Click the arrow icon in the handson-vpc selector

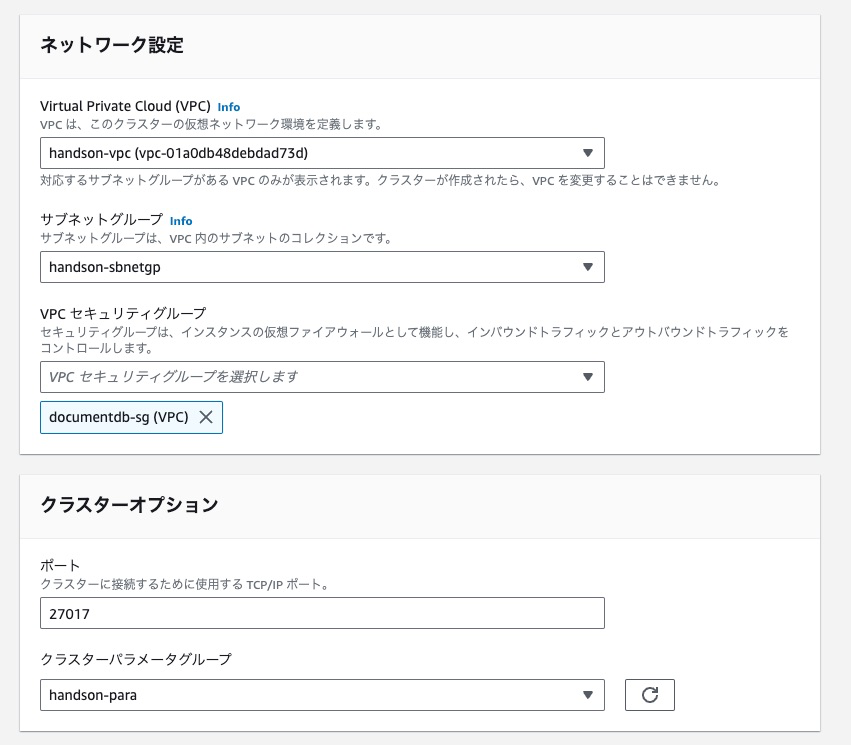point(587,153)
